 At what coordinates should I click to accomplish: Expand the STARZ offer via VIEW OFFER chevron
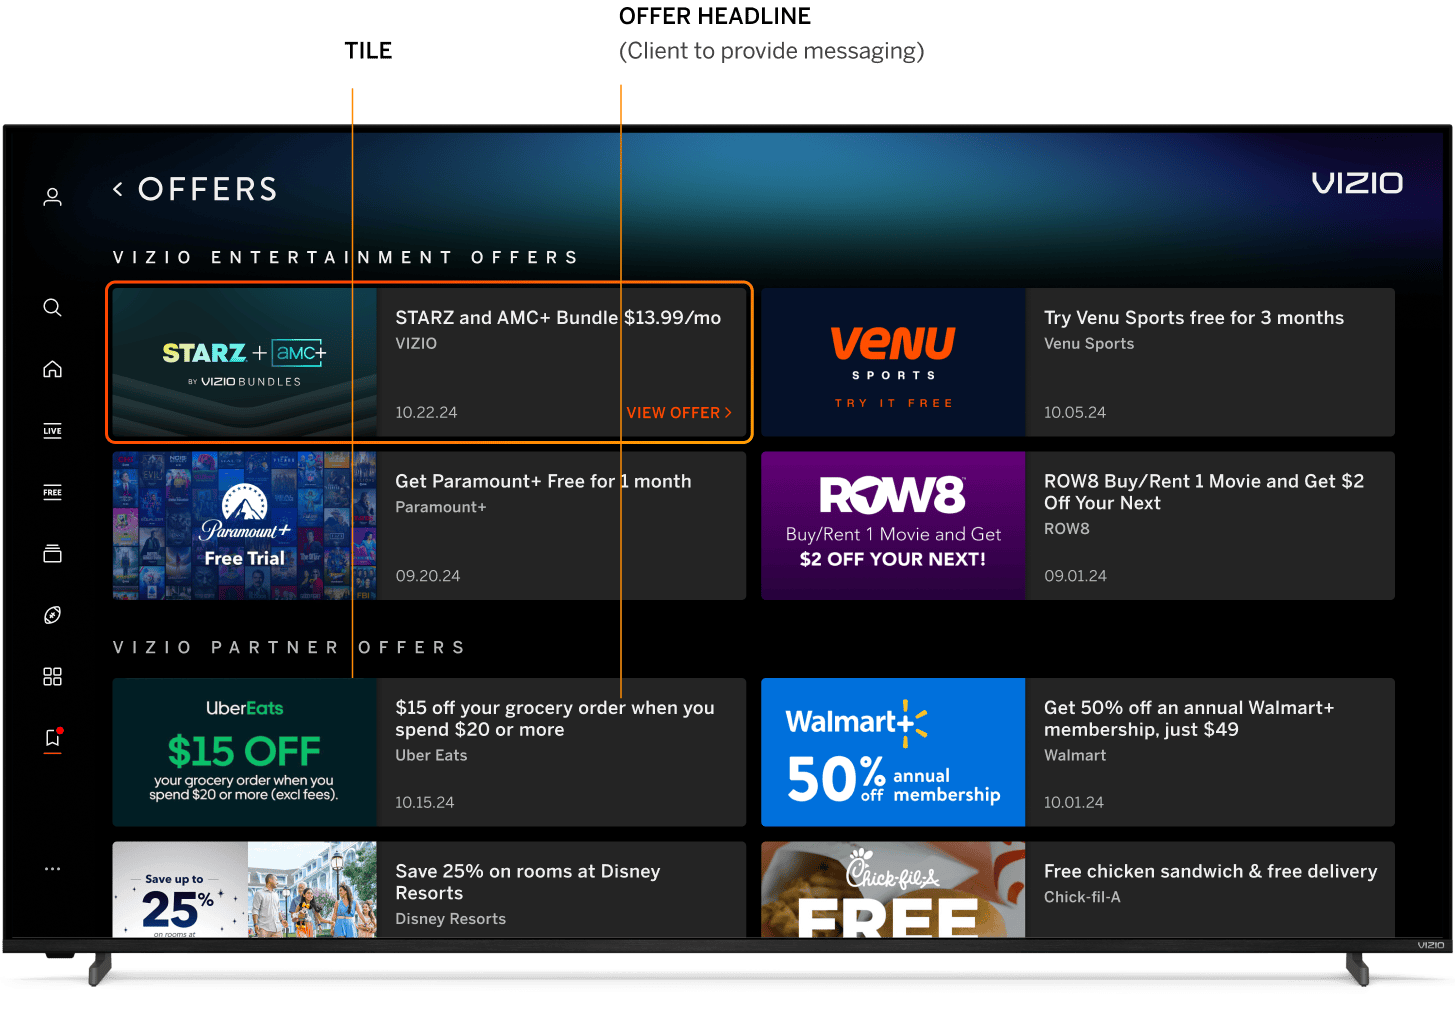728,412
